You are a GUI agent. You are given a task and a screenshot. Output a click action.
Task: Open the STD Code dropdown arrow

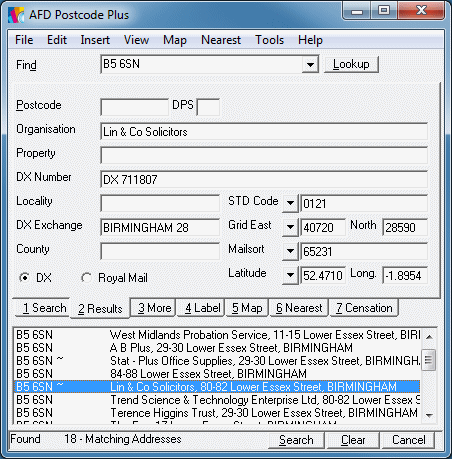coord(290,203)
